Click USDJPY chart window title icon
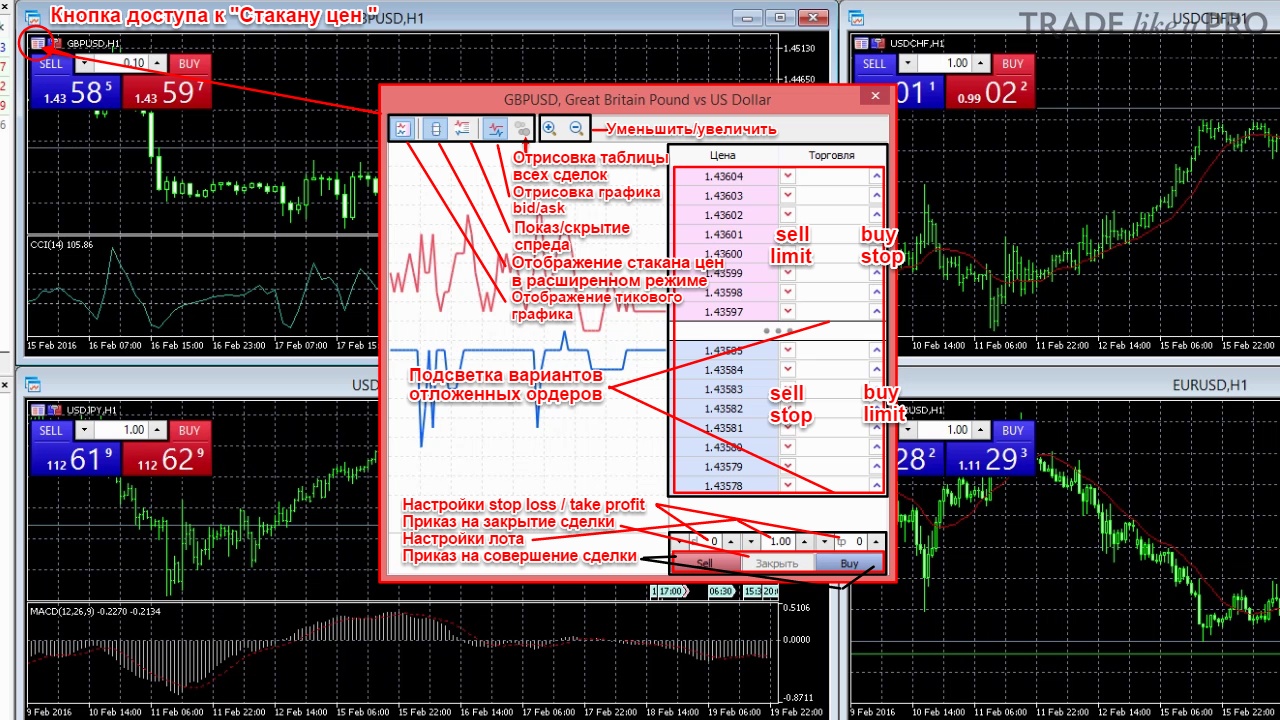This screenshot has width=1280, height=720. (33, 384)
